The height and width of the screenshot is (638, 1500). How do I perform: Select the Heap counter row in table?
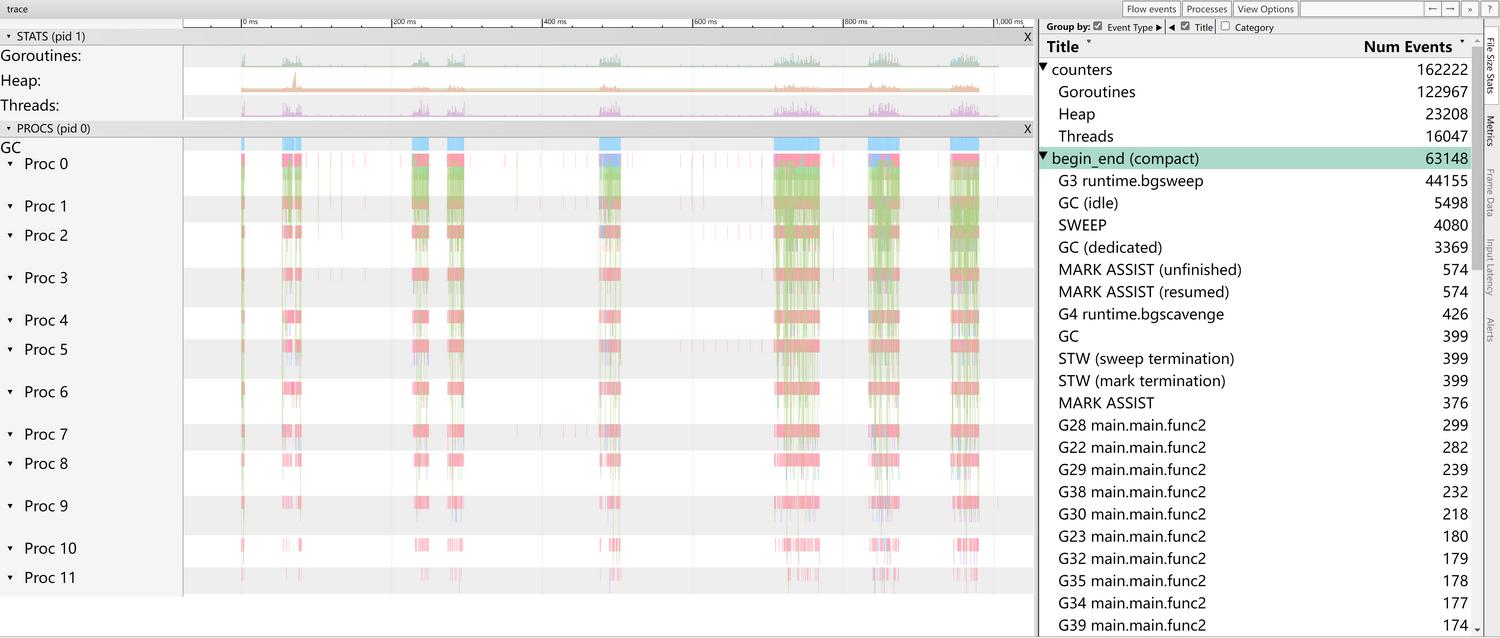1254,114
